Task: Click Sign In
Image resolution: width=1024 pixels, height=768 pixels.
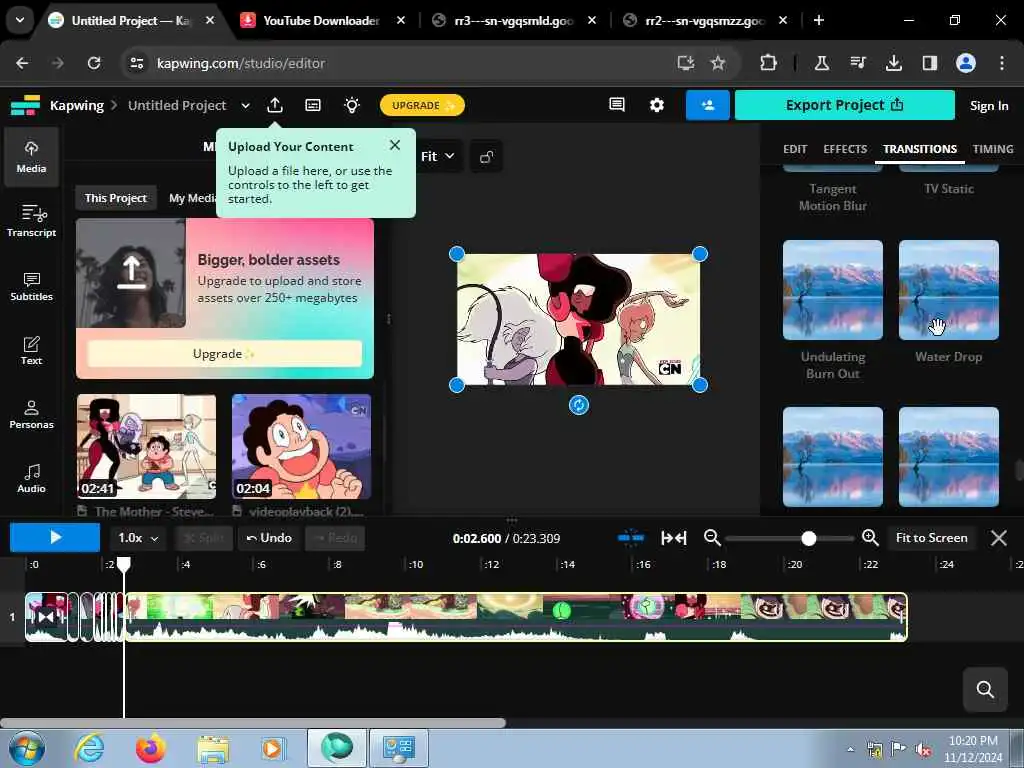Action: click(x=989, y=106)
